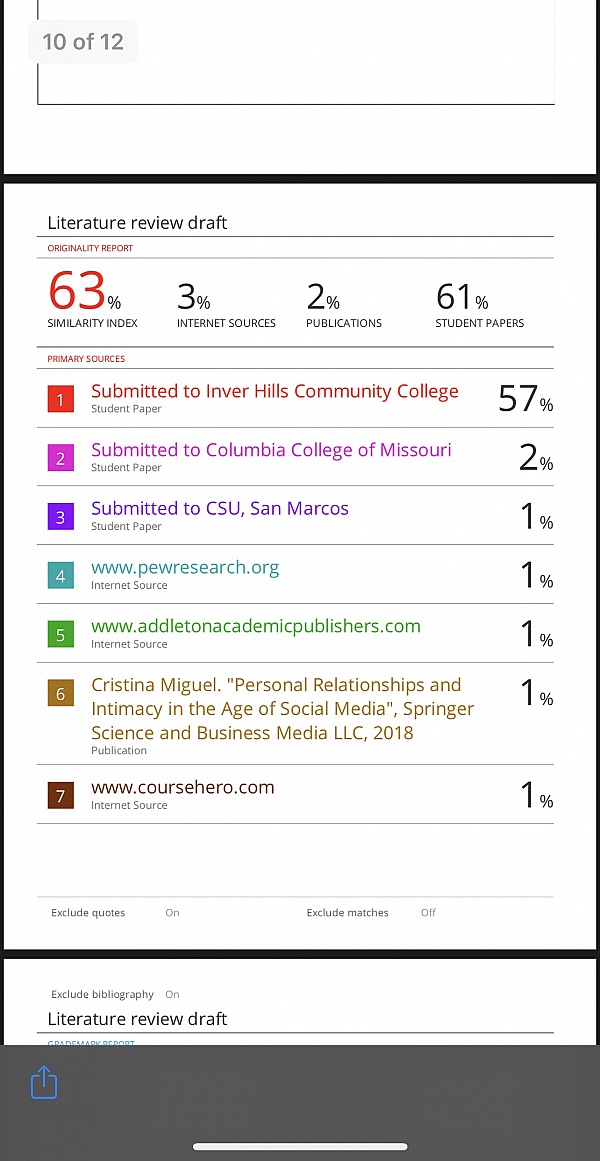The width and height of the screenshot is (600, 1161).
Task: Toggle the Exclude quotes On setting
Action: click(172, 912)
